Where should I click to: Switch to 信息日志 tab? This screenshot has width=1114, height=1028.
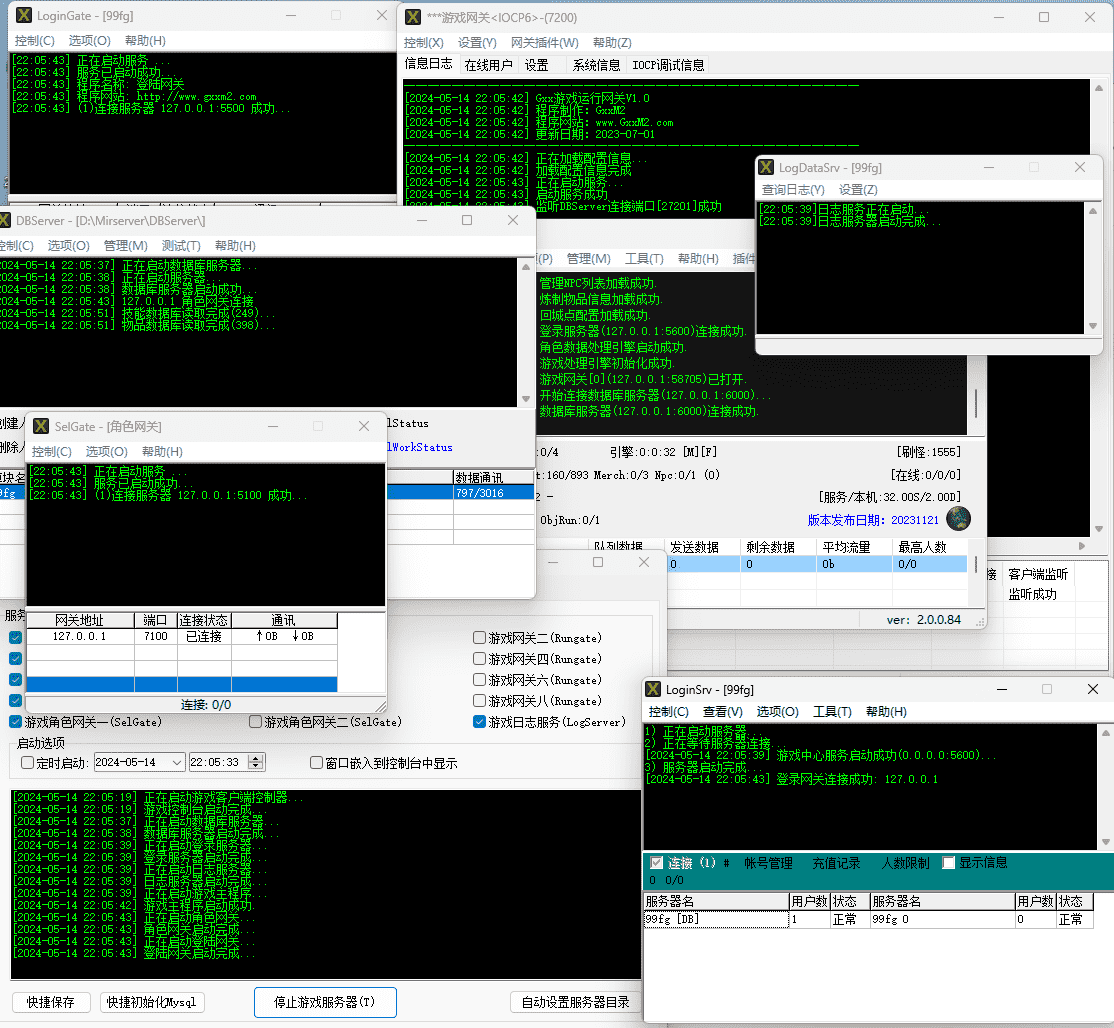[x=428, y=64]
